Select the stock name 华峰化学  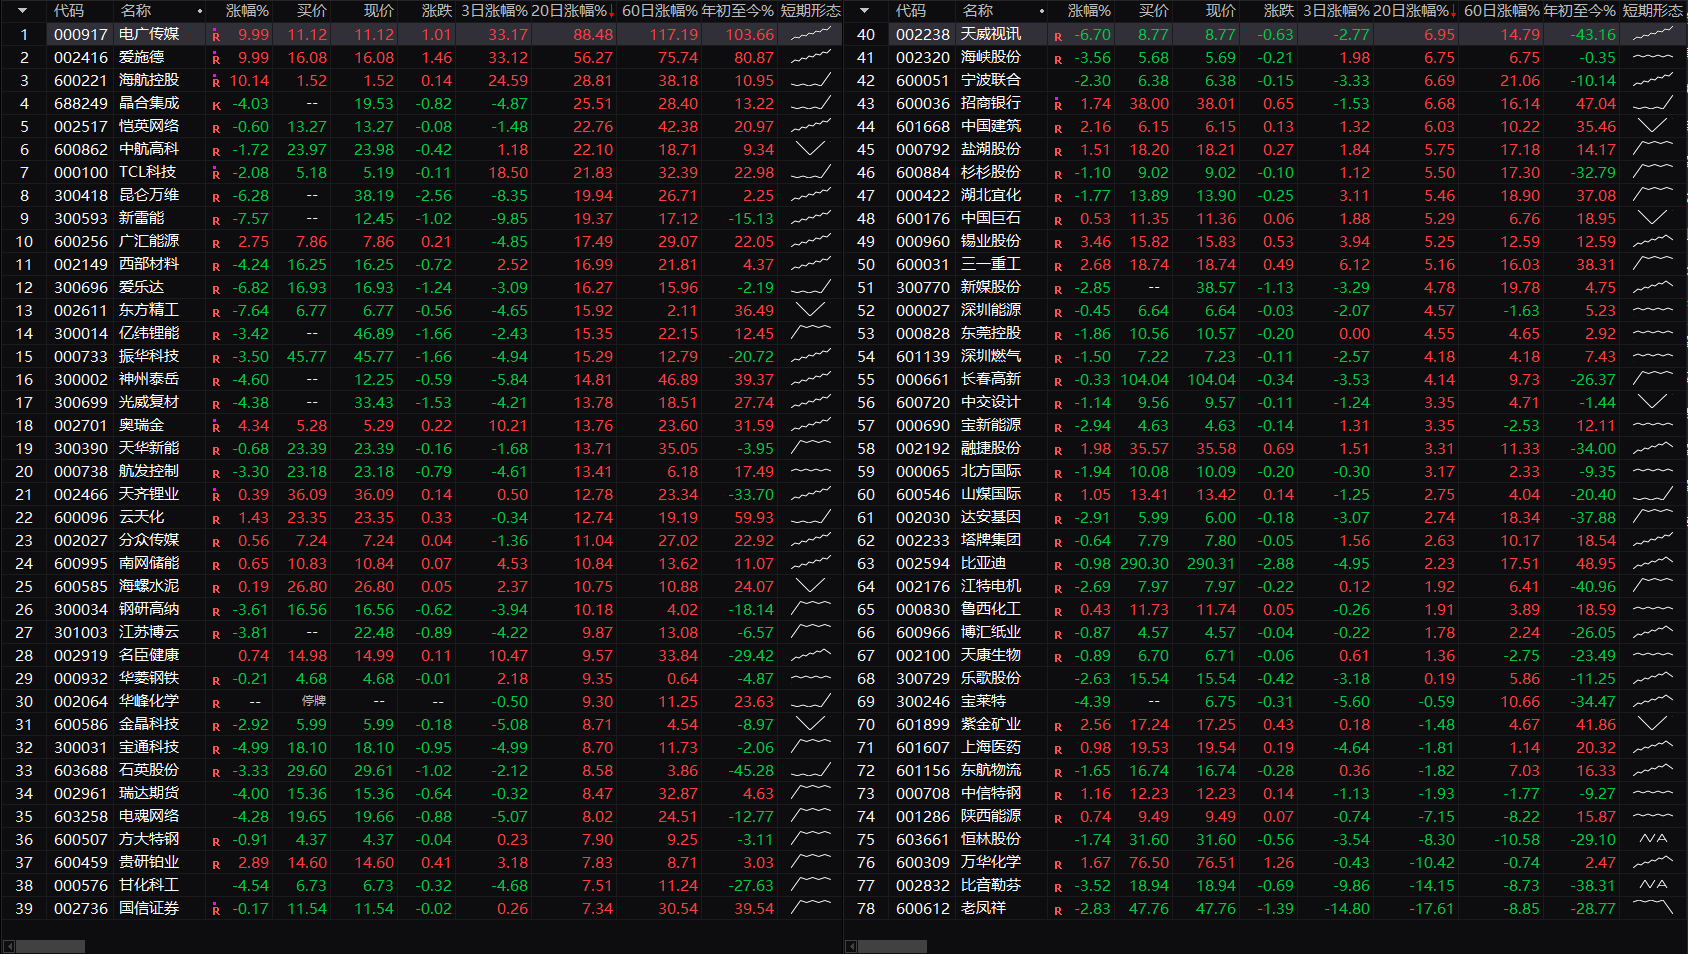[x=149, y=701]
